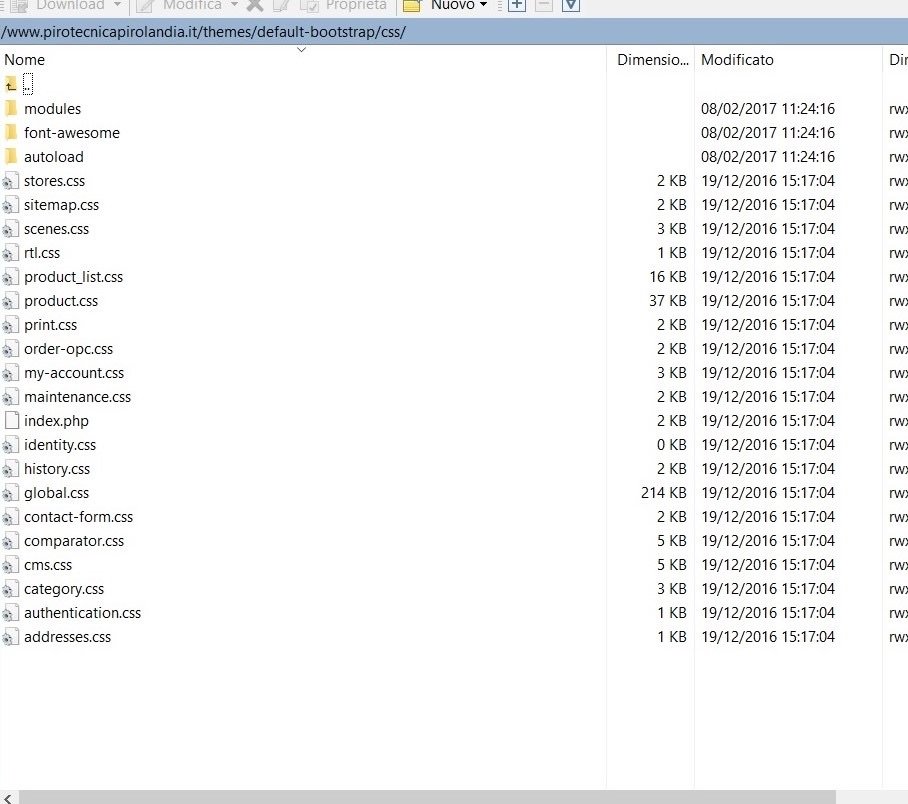
Task: Click the modified date of stores.css
Action: [x=768, y=181]
